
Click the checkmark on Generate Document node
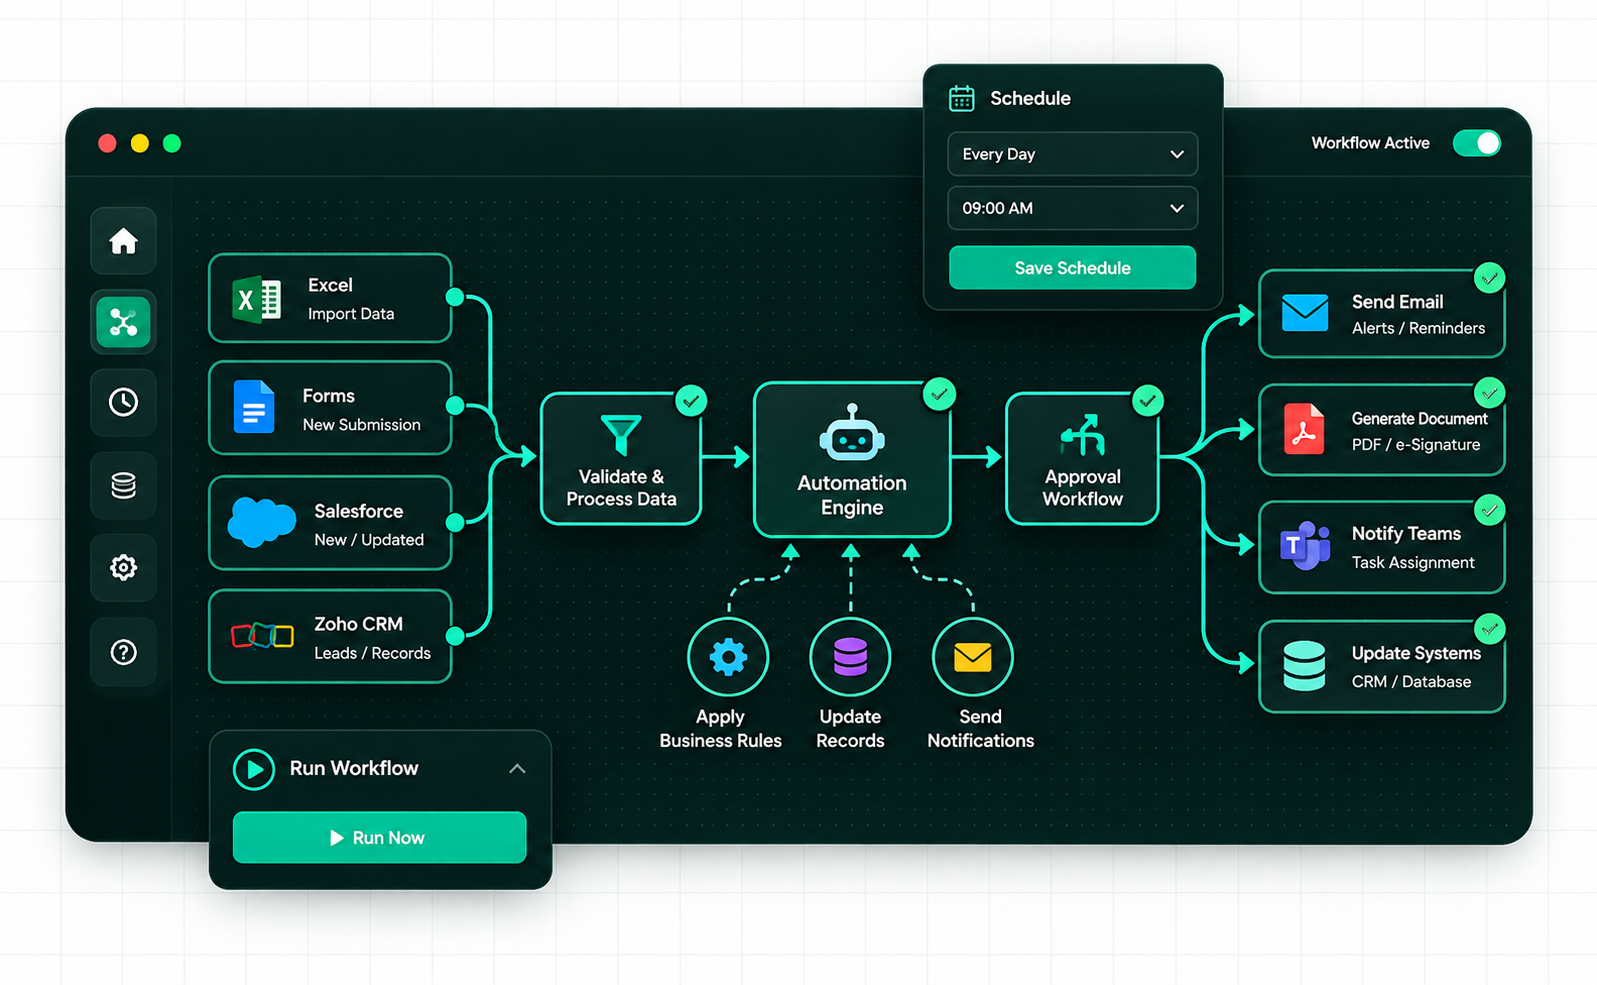tap(1490, 393)
